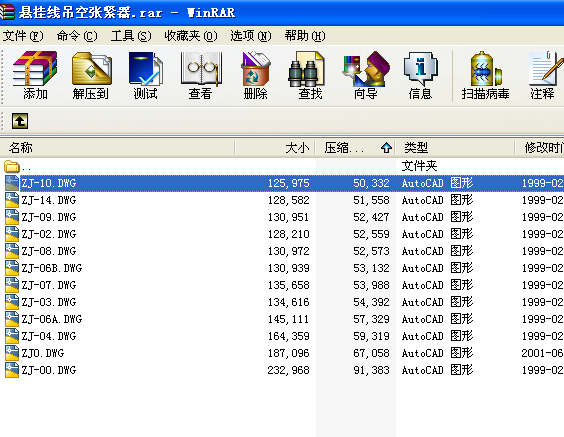564x437 pixels.
Task: Click the WinRAR title bar icon
Action: 7,12
